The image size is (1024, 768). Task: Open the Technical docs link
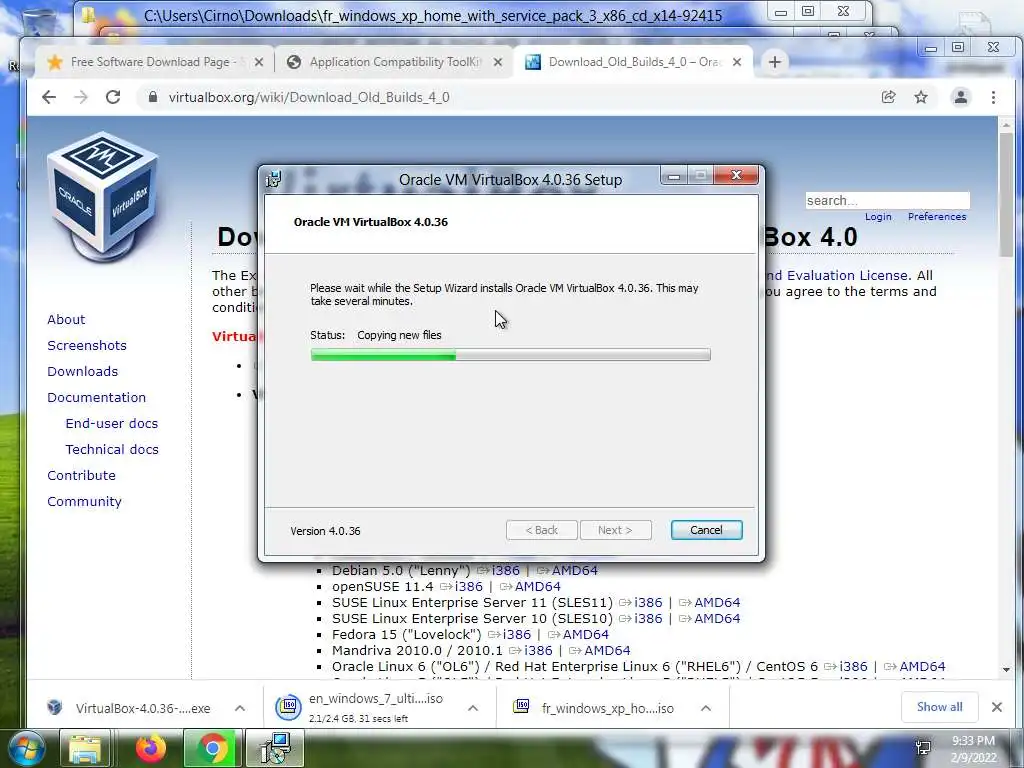click(x=112, y=449)
